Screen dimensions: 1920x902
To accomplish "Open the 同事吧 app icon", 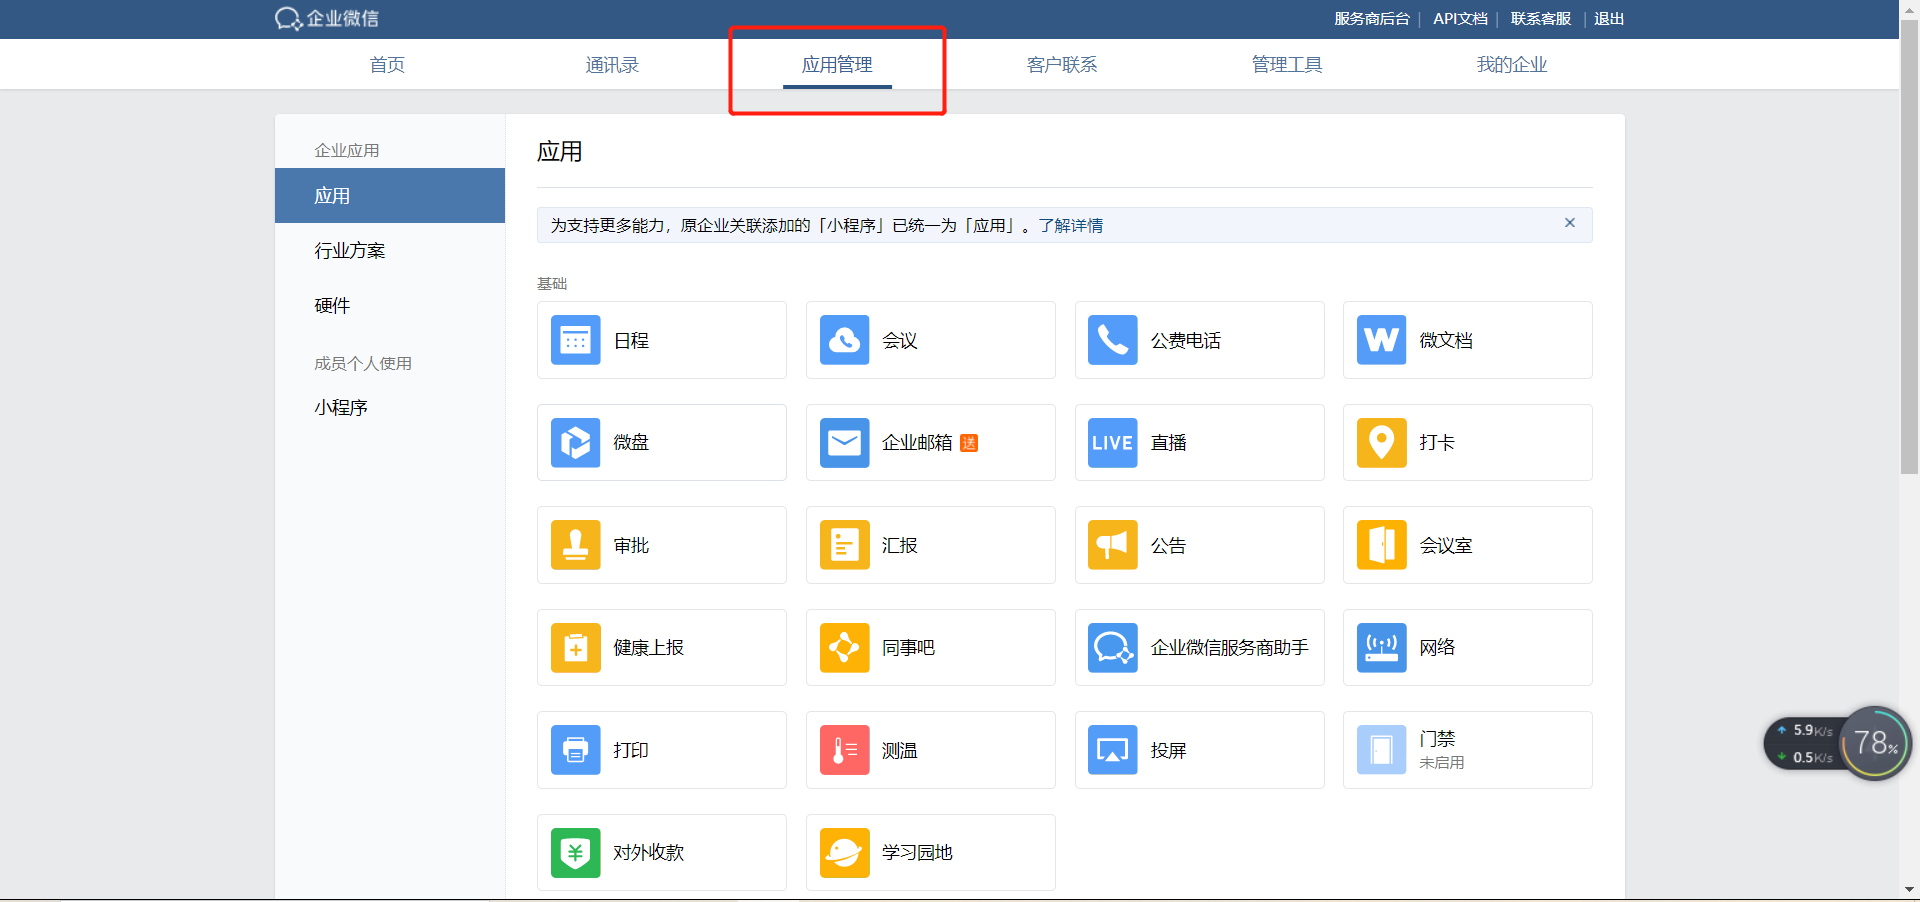I will tap(845, 648).
